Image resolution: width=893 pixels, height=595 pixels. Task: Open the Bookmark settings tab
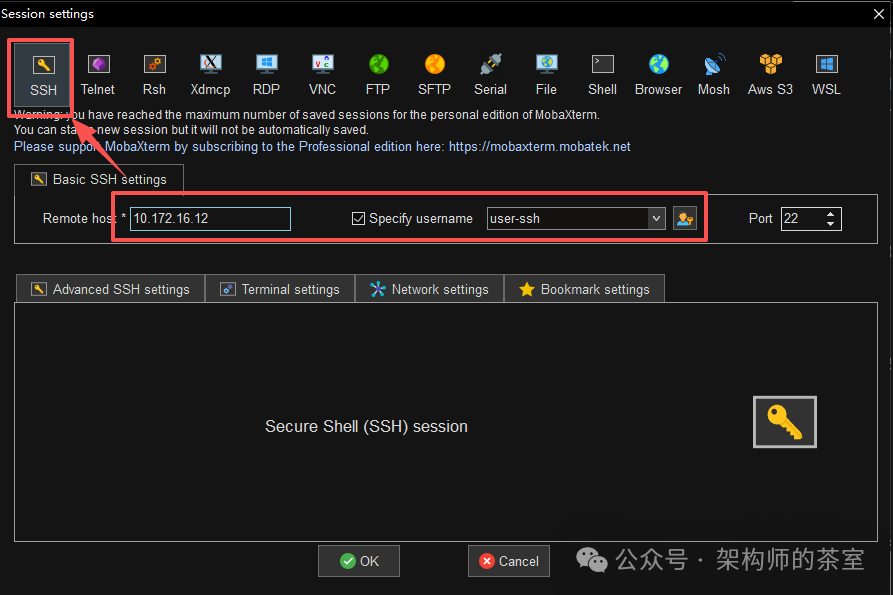(584, 289)
